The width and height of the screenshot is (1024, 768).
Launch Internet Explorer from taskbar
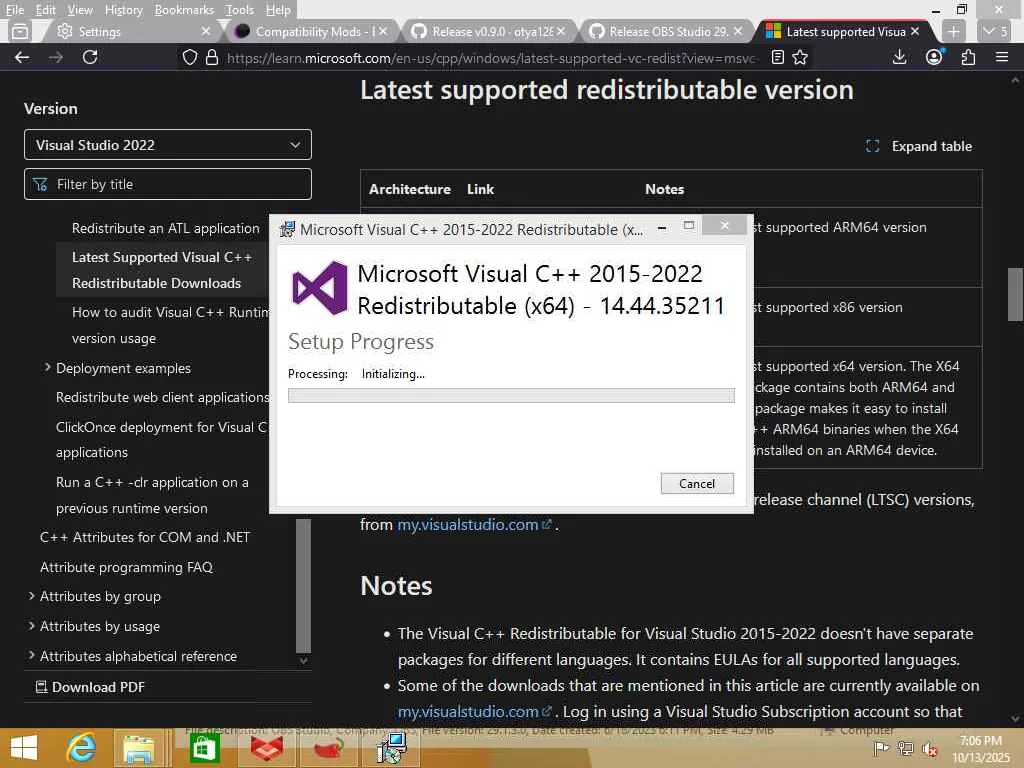tap(82, 748)
